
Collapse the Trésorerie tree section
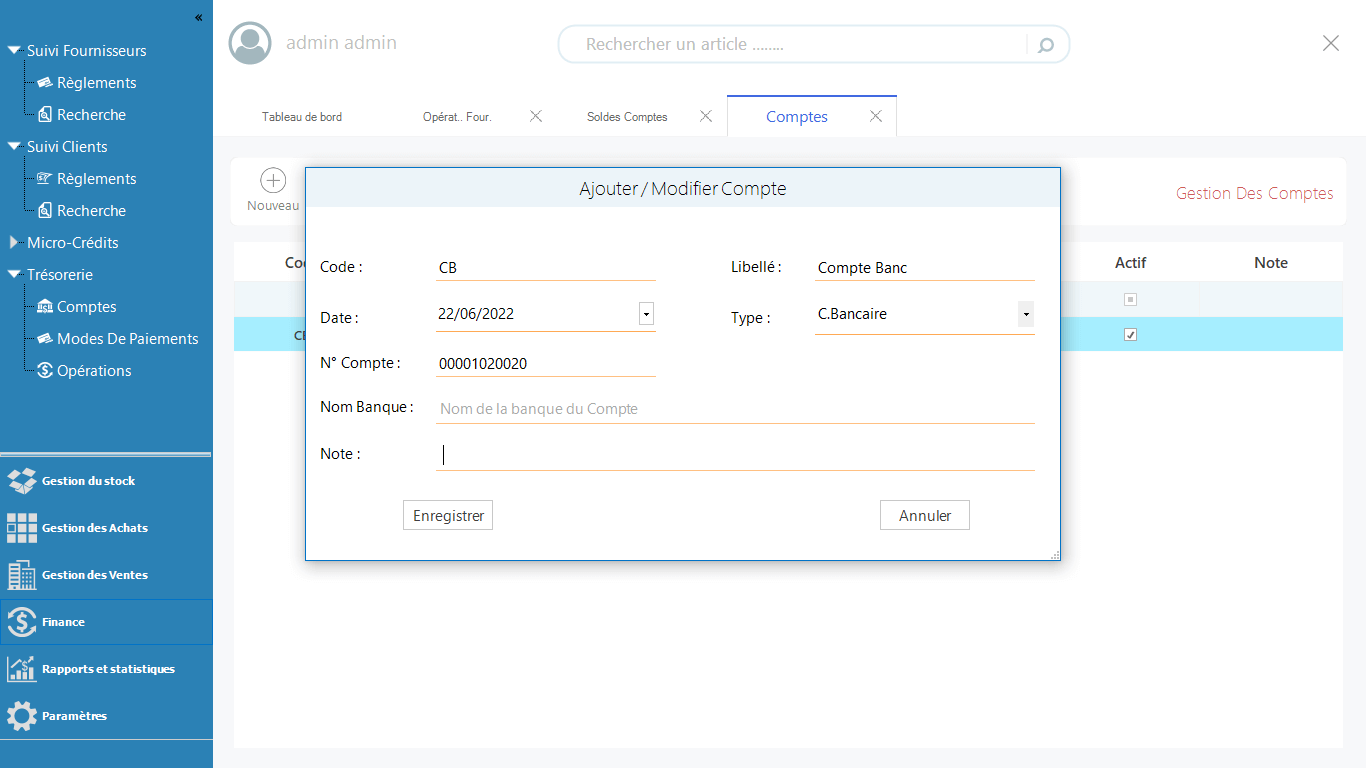(13, 275)
